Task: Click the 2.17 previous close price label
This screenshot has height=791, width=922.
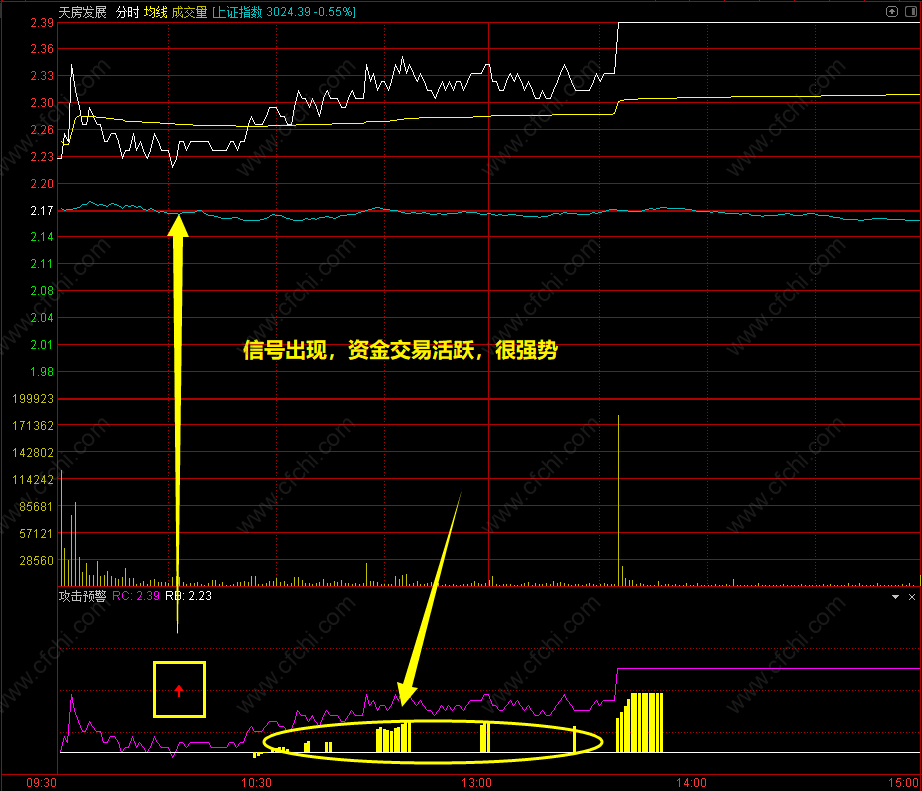Action: [x=42, y=211]
